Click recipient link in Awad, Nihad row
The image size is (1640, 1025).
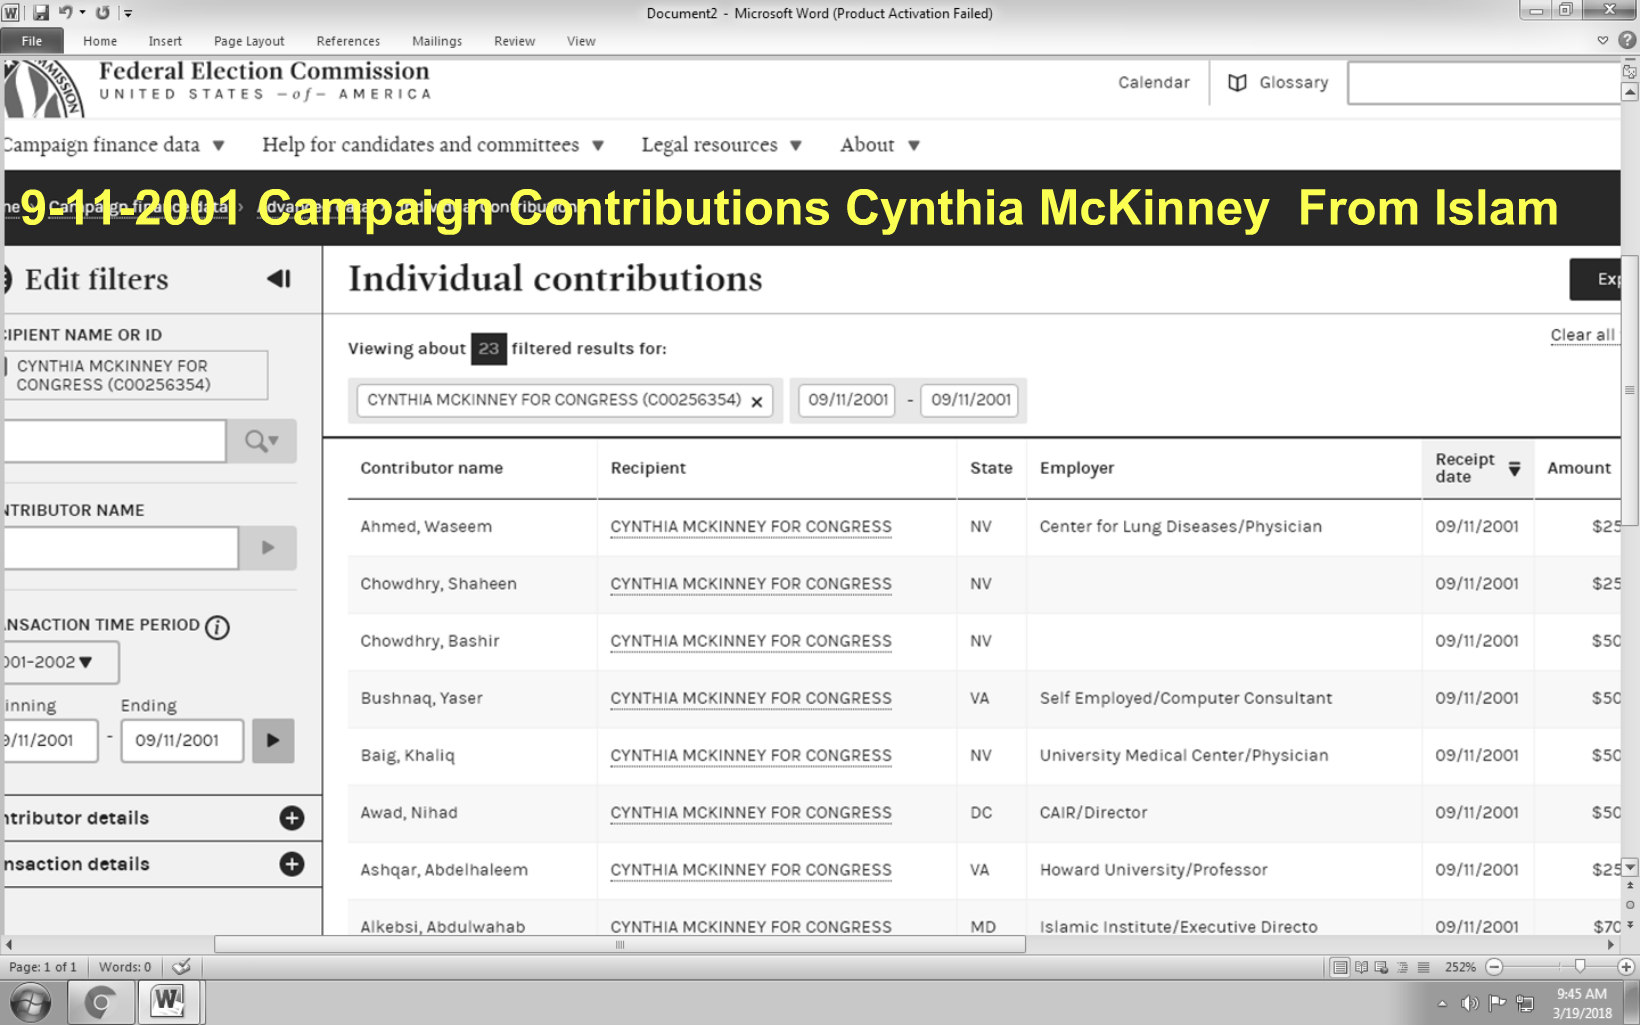(751, 813)
